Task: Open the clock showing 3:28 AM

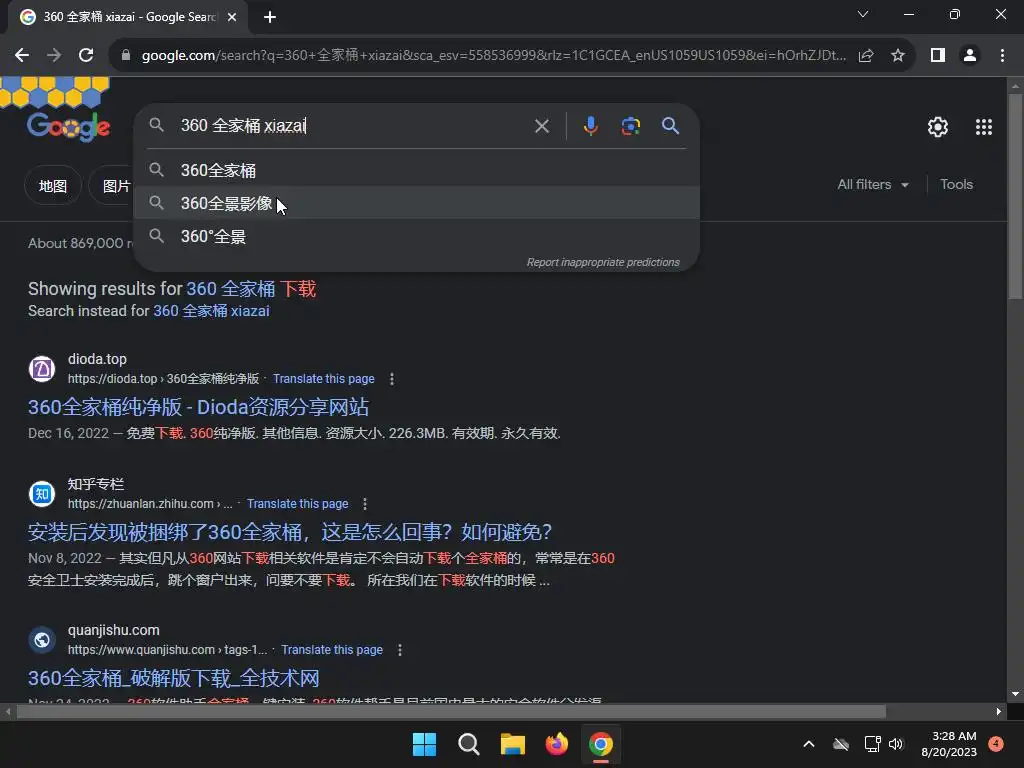Action: [949, 744]
